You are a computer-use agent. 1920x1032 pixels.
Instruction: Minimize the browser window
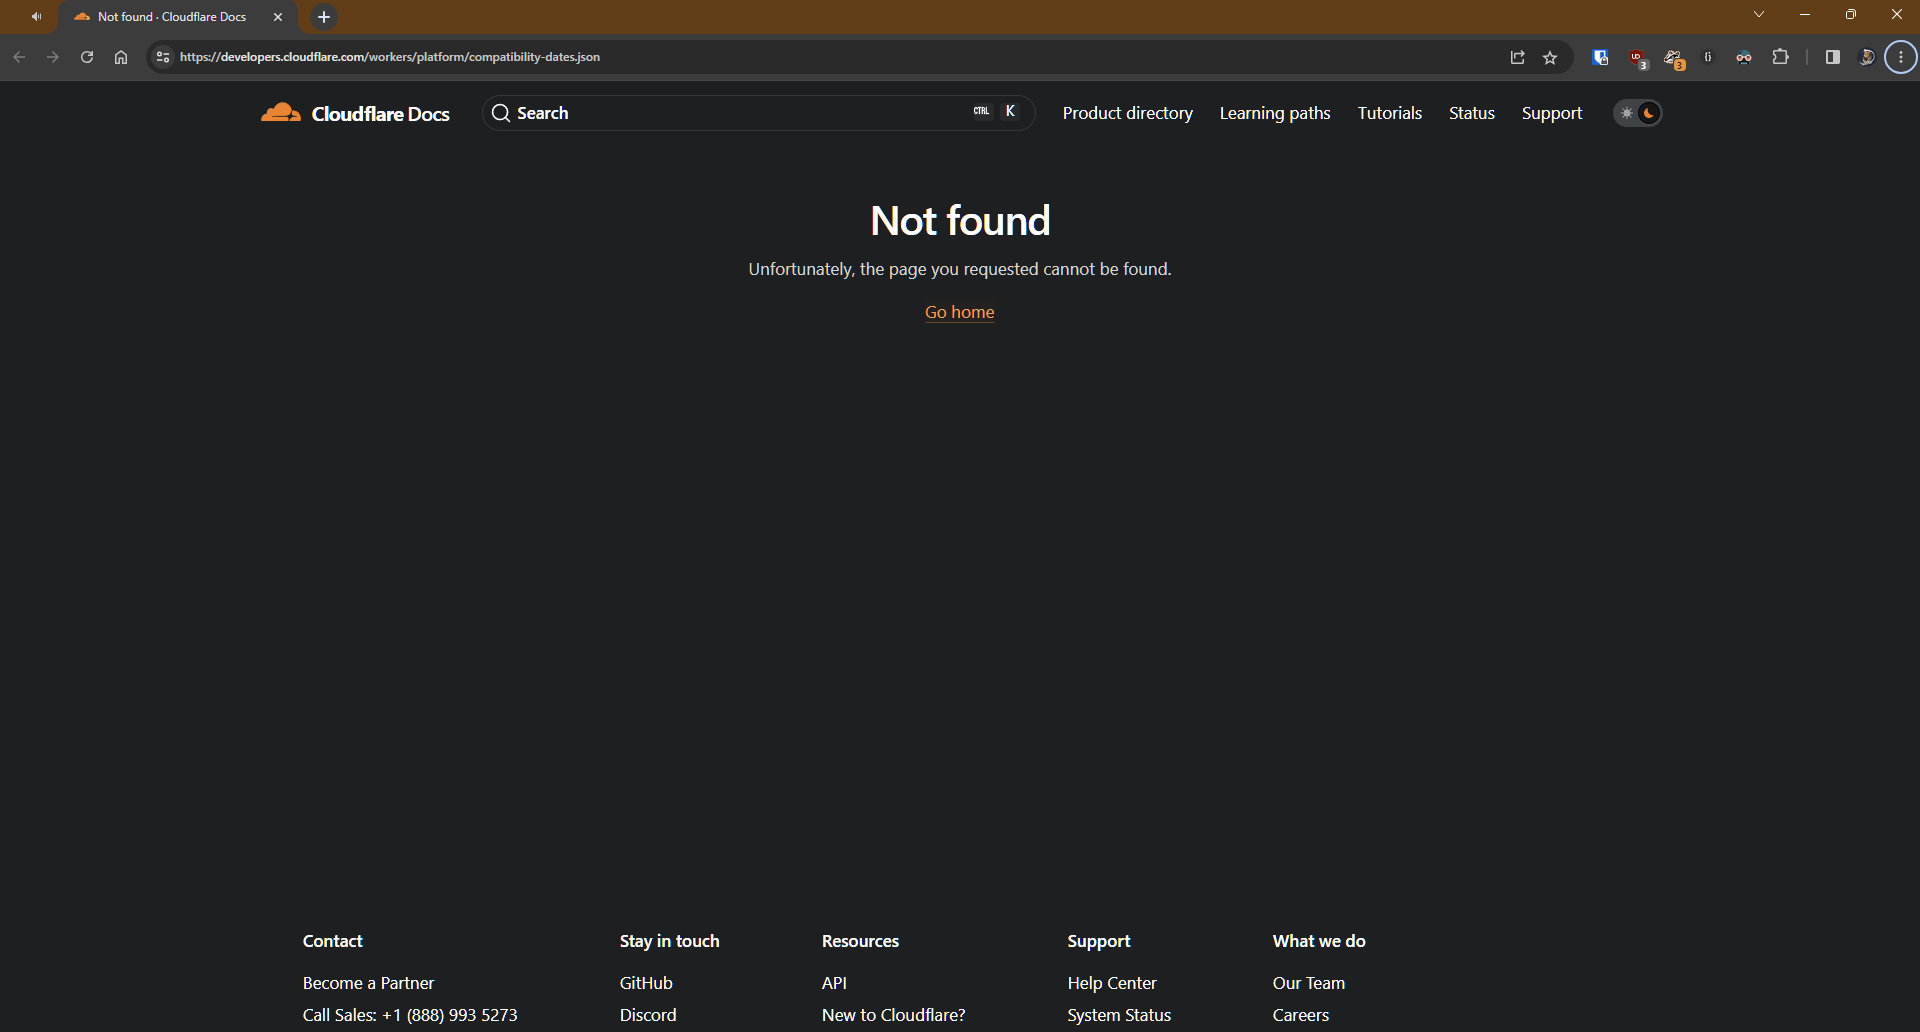1805,14
